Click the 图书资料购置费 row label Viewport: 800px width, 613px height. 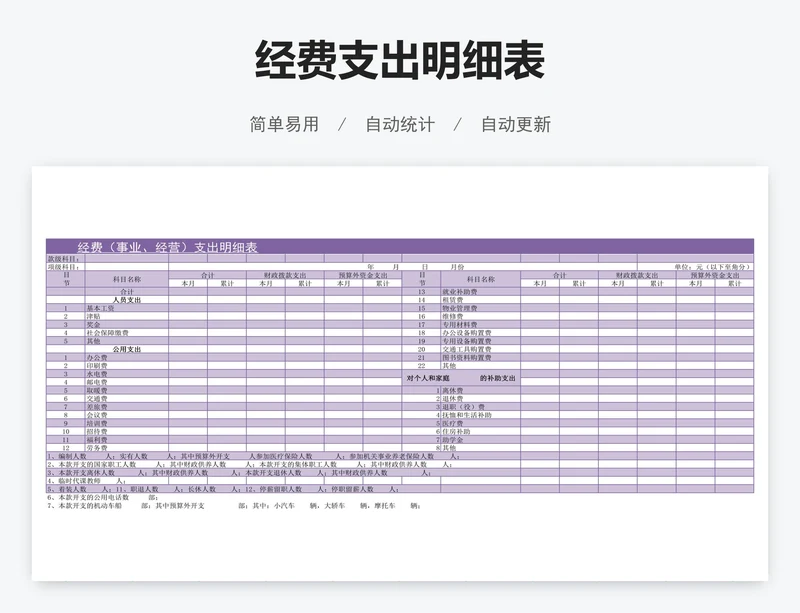coord(467,358)
